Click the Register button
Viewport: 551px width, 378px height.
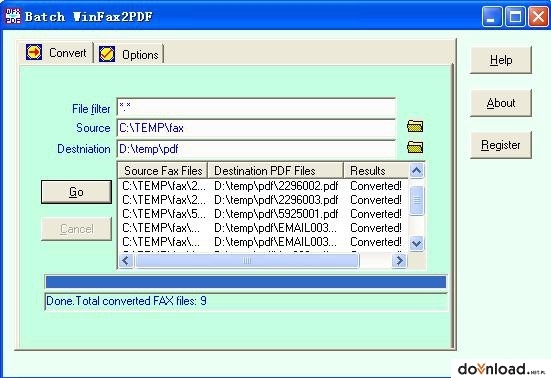501,145
